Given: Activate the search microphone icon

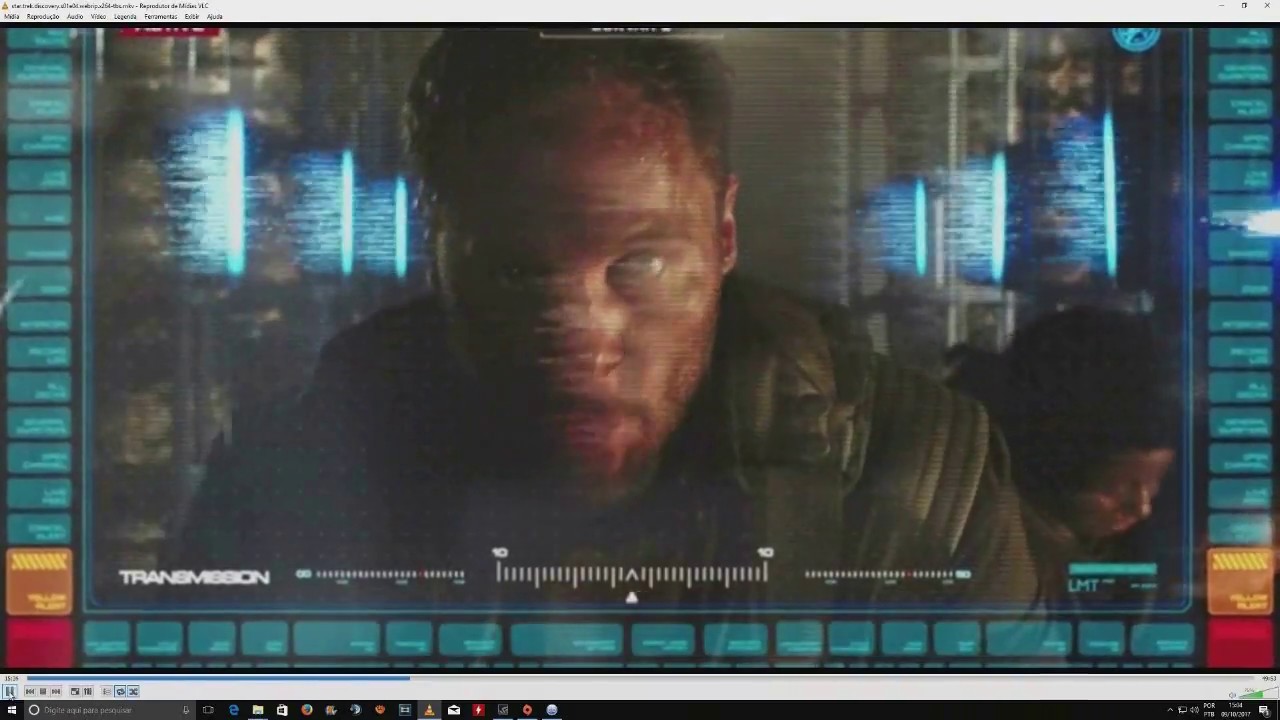Looking at the screenshot, I should [185, 710].
